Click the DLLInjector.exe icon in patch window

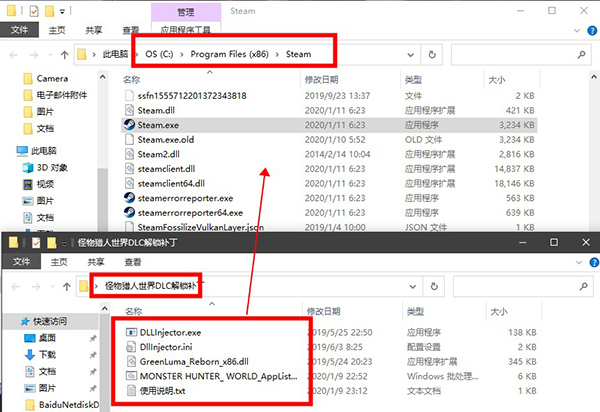click(131, 332)
